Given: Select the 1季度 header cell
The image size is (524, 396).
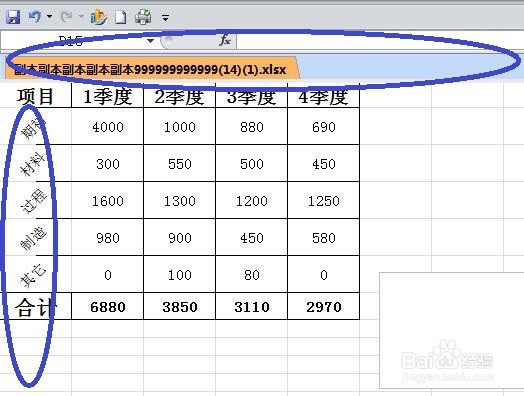Looking at the screenshot, I should tap(108, 96).
